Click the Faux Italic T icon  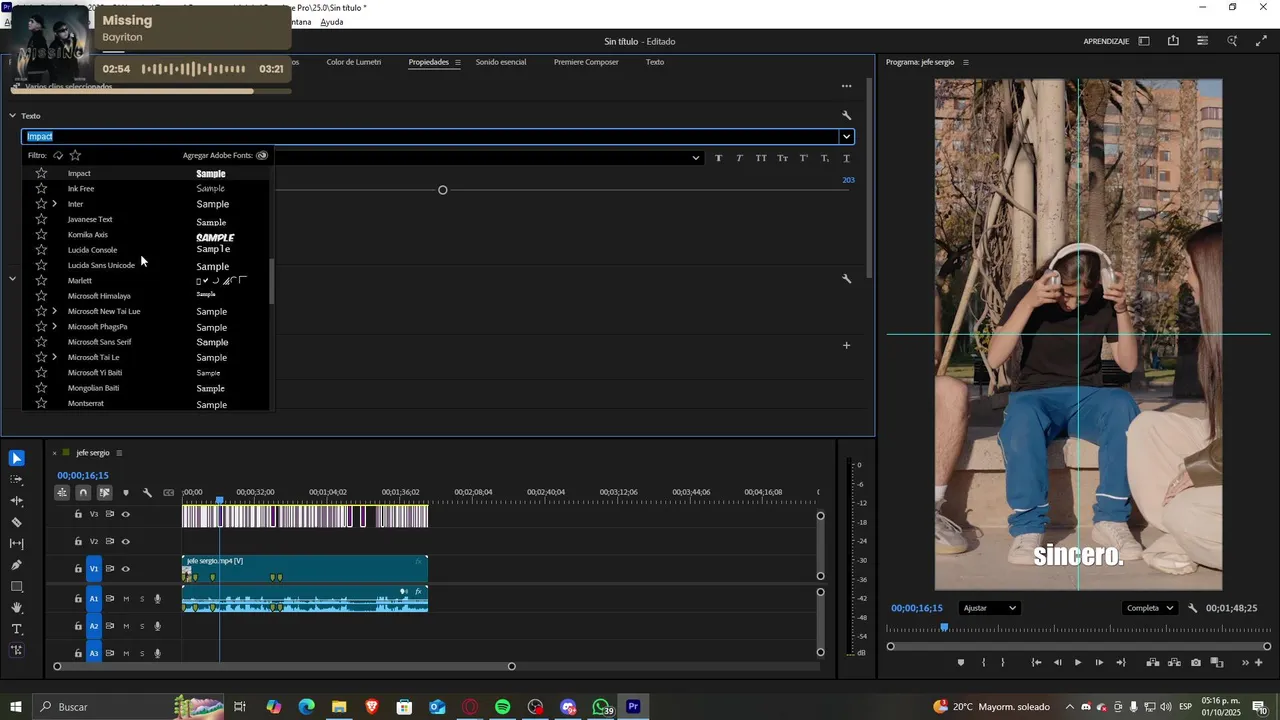[x=740, y=158]
